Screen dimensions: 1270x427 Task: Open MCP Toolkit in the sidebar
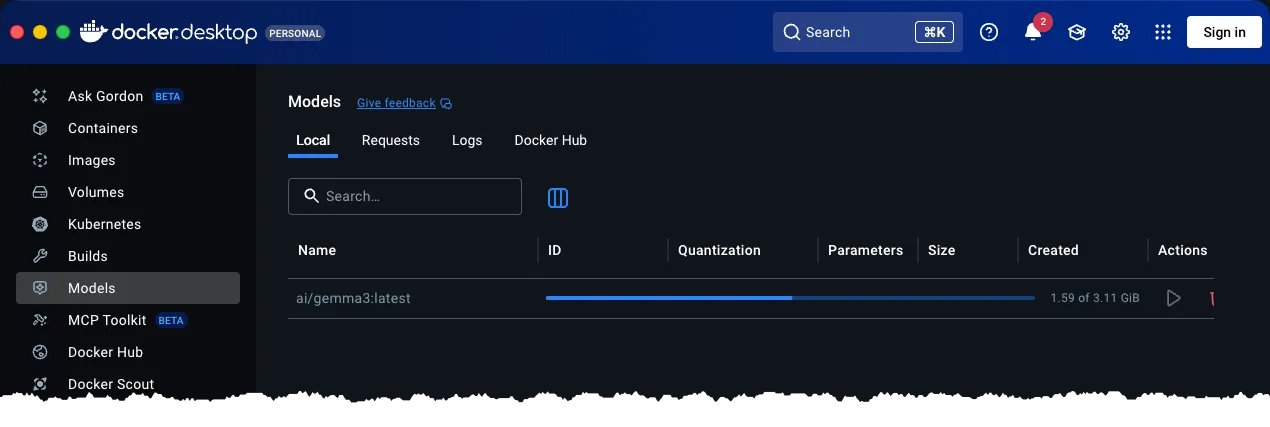107,320
